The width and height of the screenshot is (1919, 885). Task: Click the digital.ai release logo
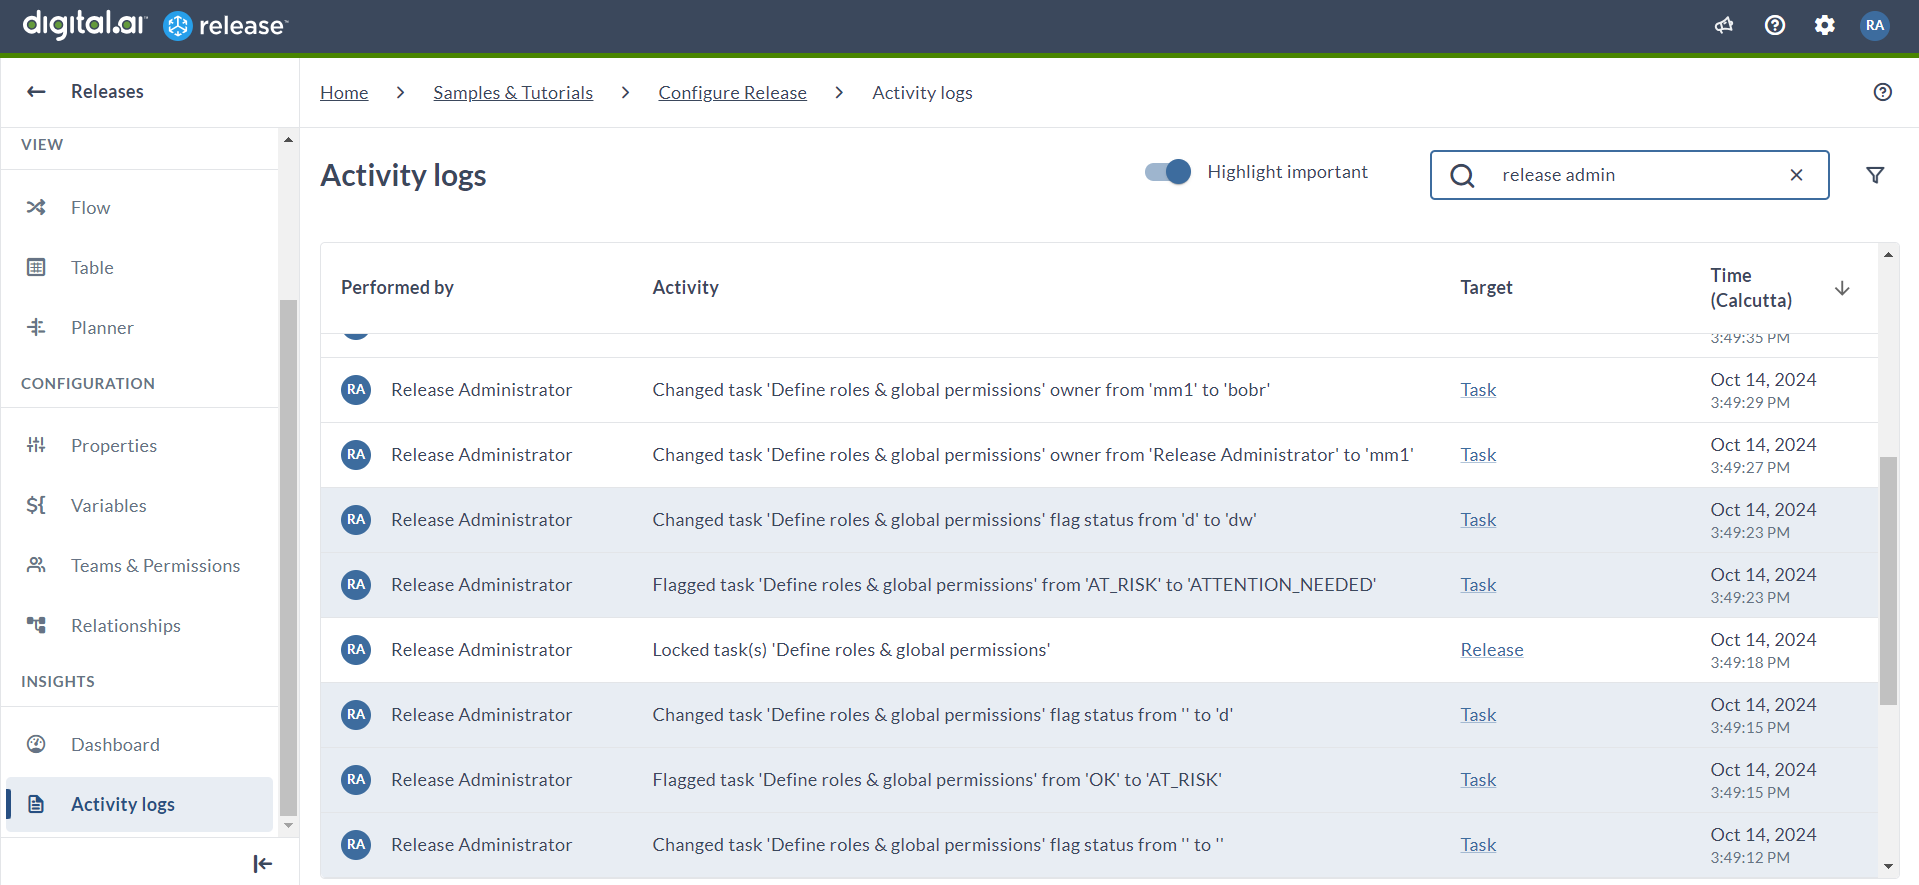pos(155,24)
